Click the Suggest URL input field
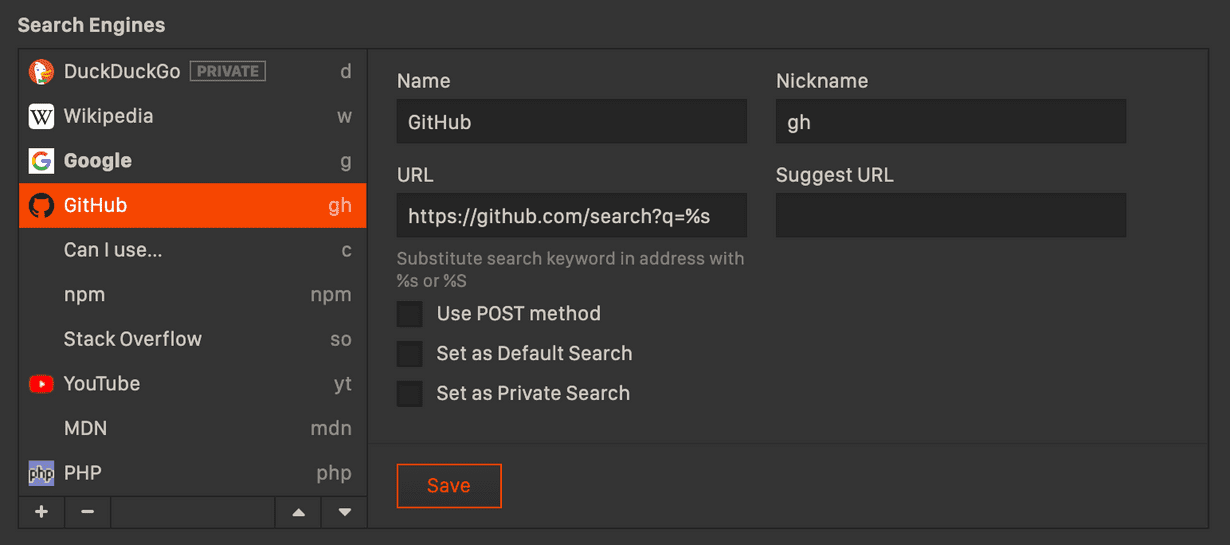The width and height of the screenshot is (1230, 545). [x=951, y=216]
